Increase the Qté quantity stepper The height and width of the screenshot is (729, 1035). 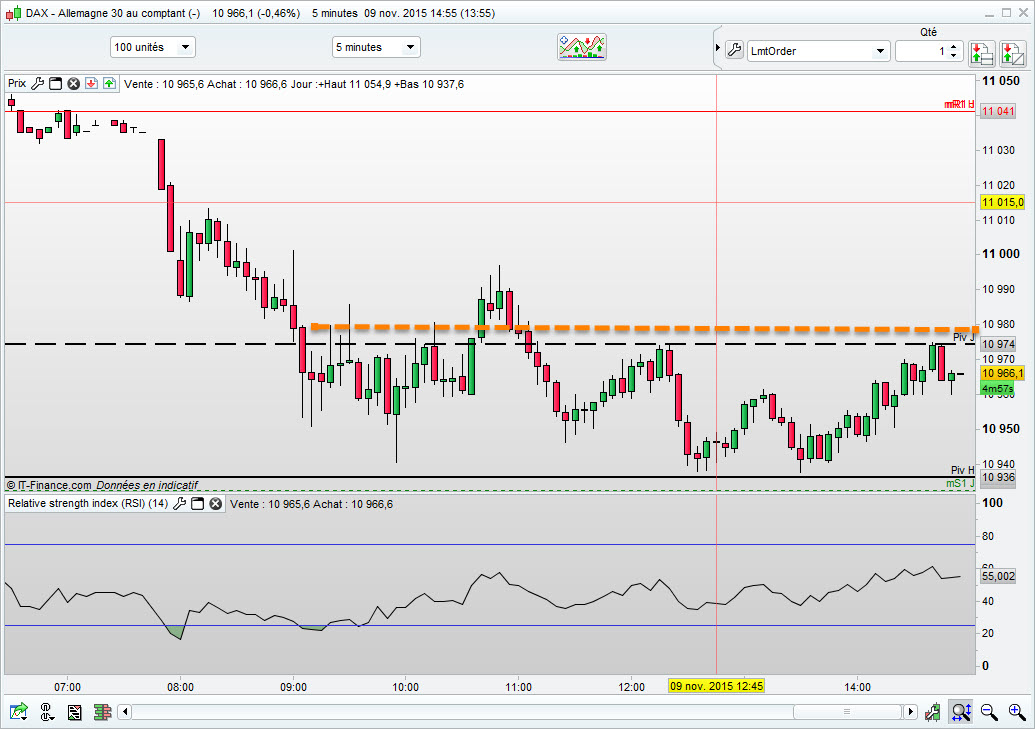coord(953,47)
